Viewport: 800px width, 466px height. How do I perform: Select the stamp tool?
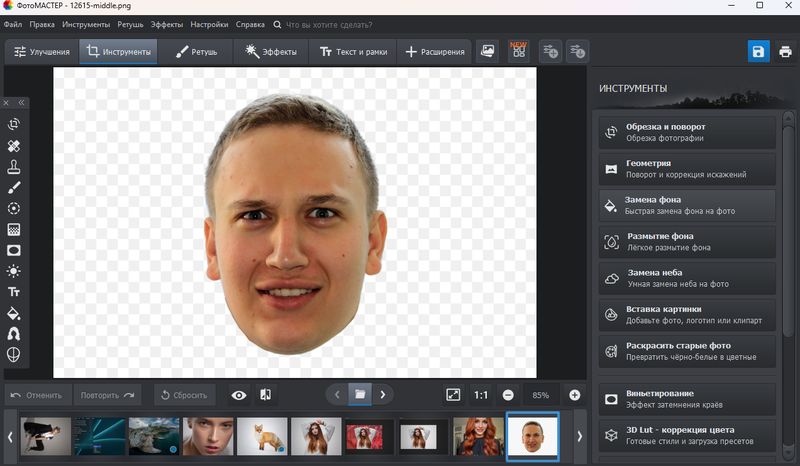tap(14, 167)
